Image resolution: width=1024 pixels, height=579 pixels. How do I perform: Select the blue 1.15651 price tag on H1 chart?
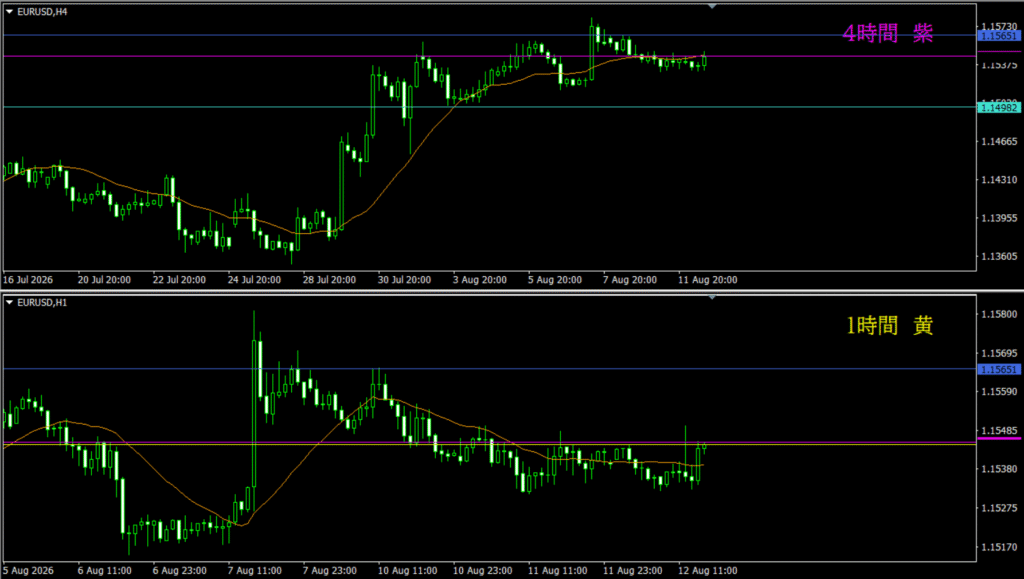pyautogui.click(x=999, y=369)
